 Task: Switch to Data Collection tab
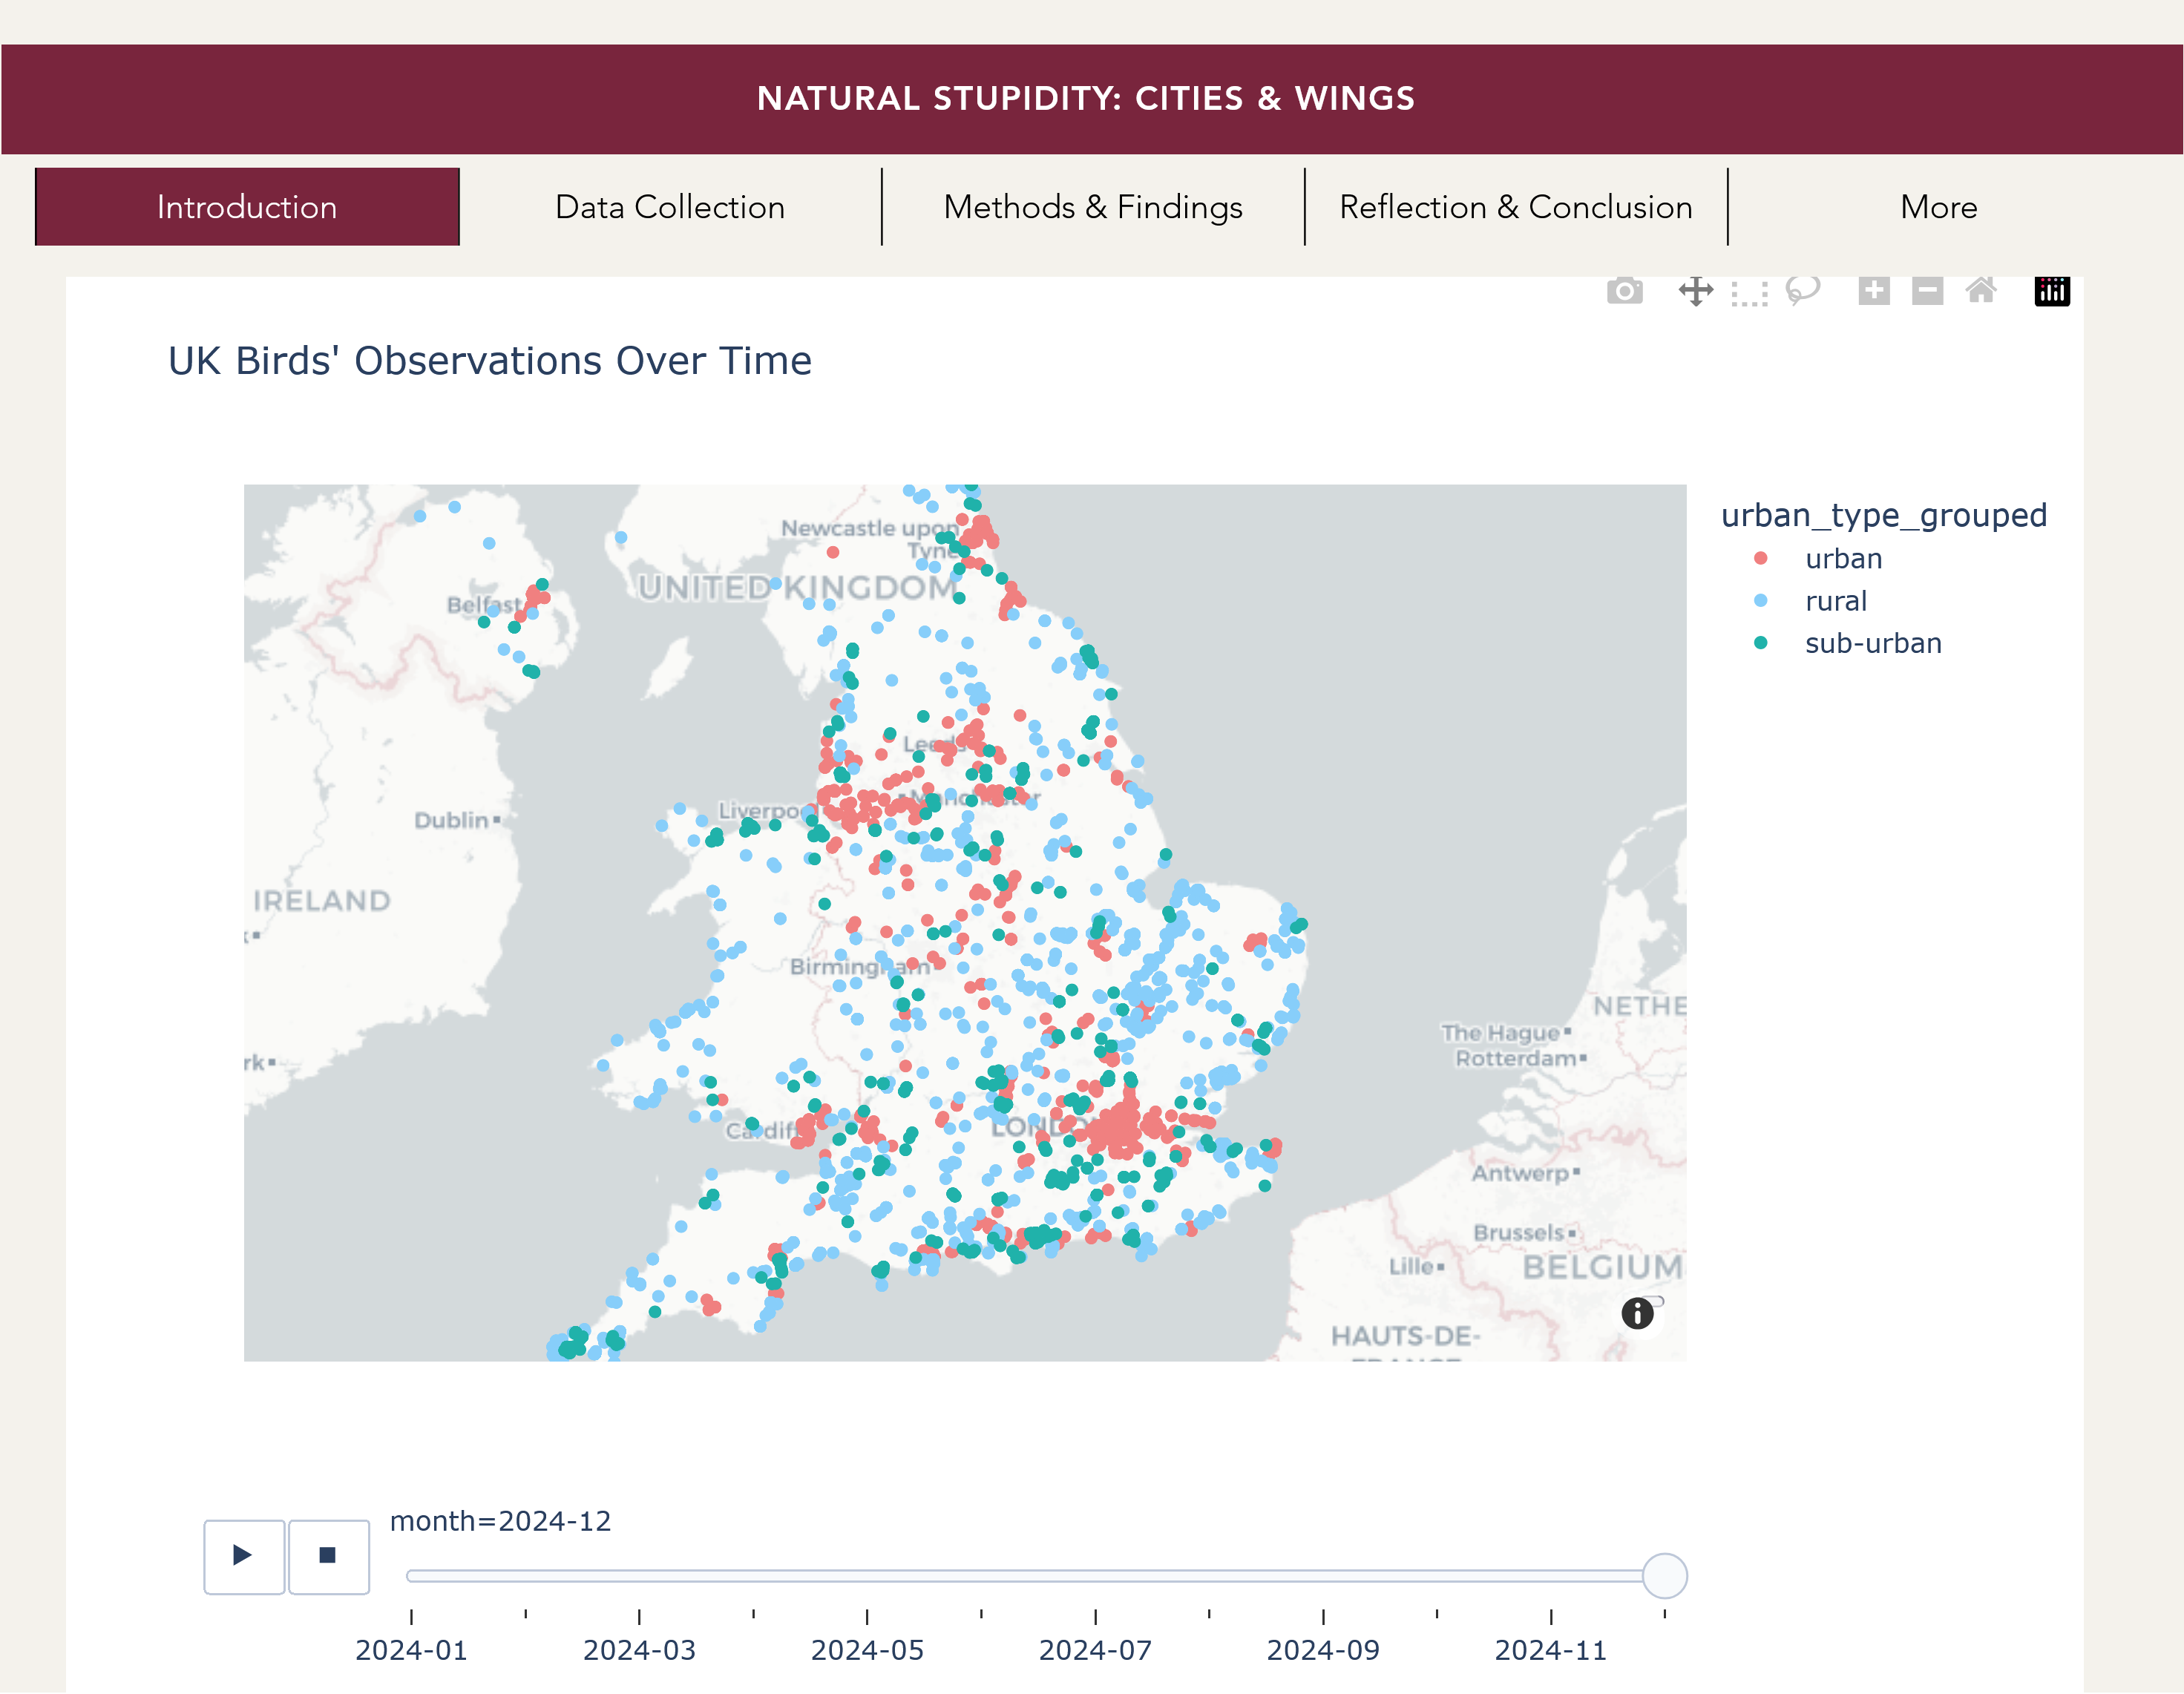pos(670,207)
